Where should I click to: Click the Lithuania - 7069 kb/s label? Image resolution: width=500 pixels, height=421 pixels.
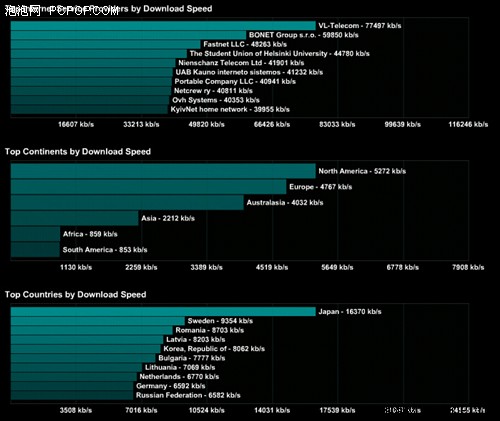180,367
